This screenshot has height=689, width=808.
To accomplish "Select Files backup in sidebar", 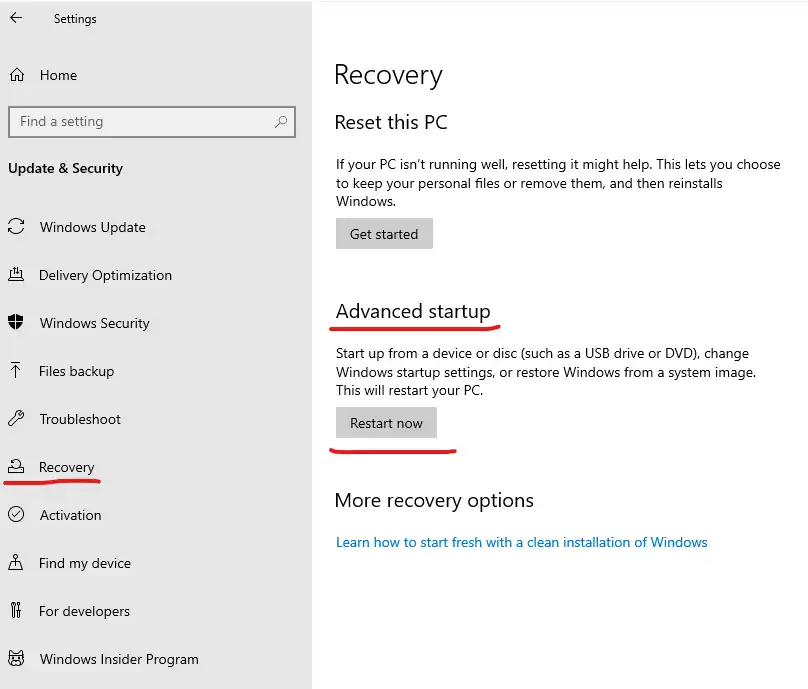I will tap(76, 371).
